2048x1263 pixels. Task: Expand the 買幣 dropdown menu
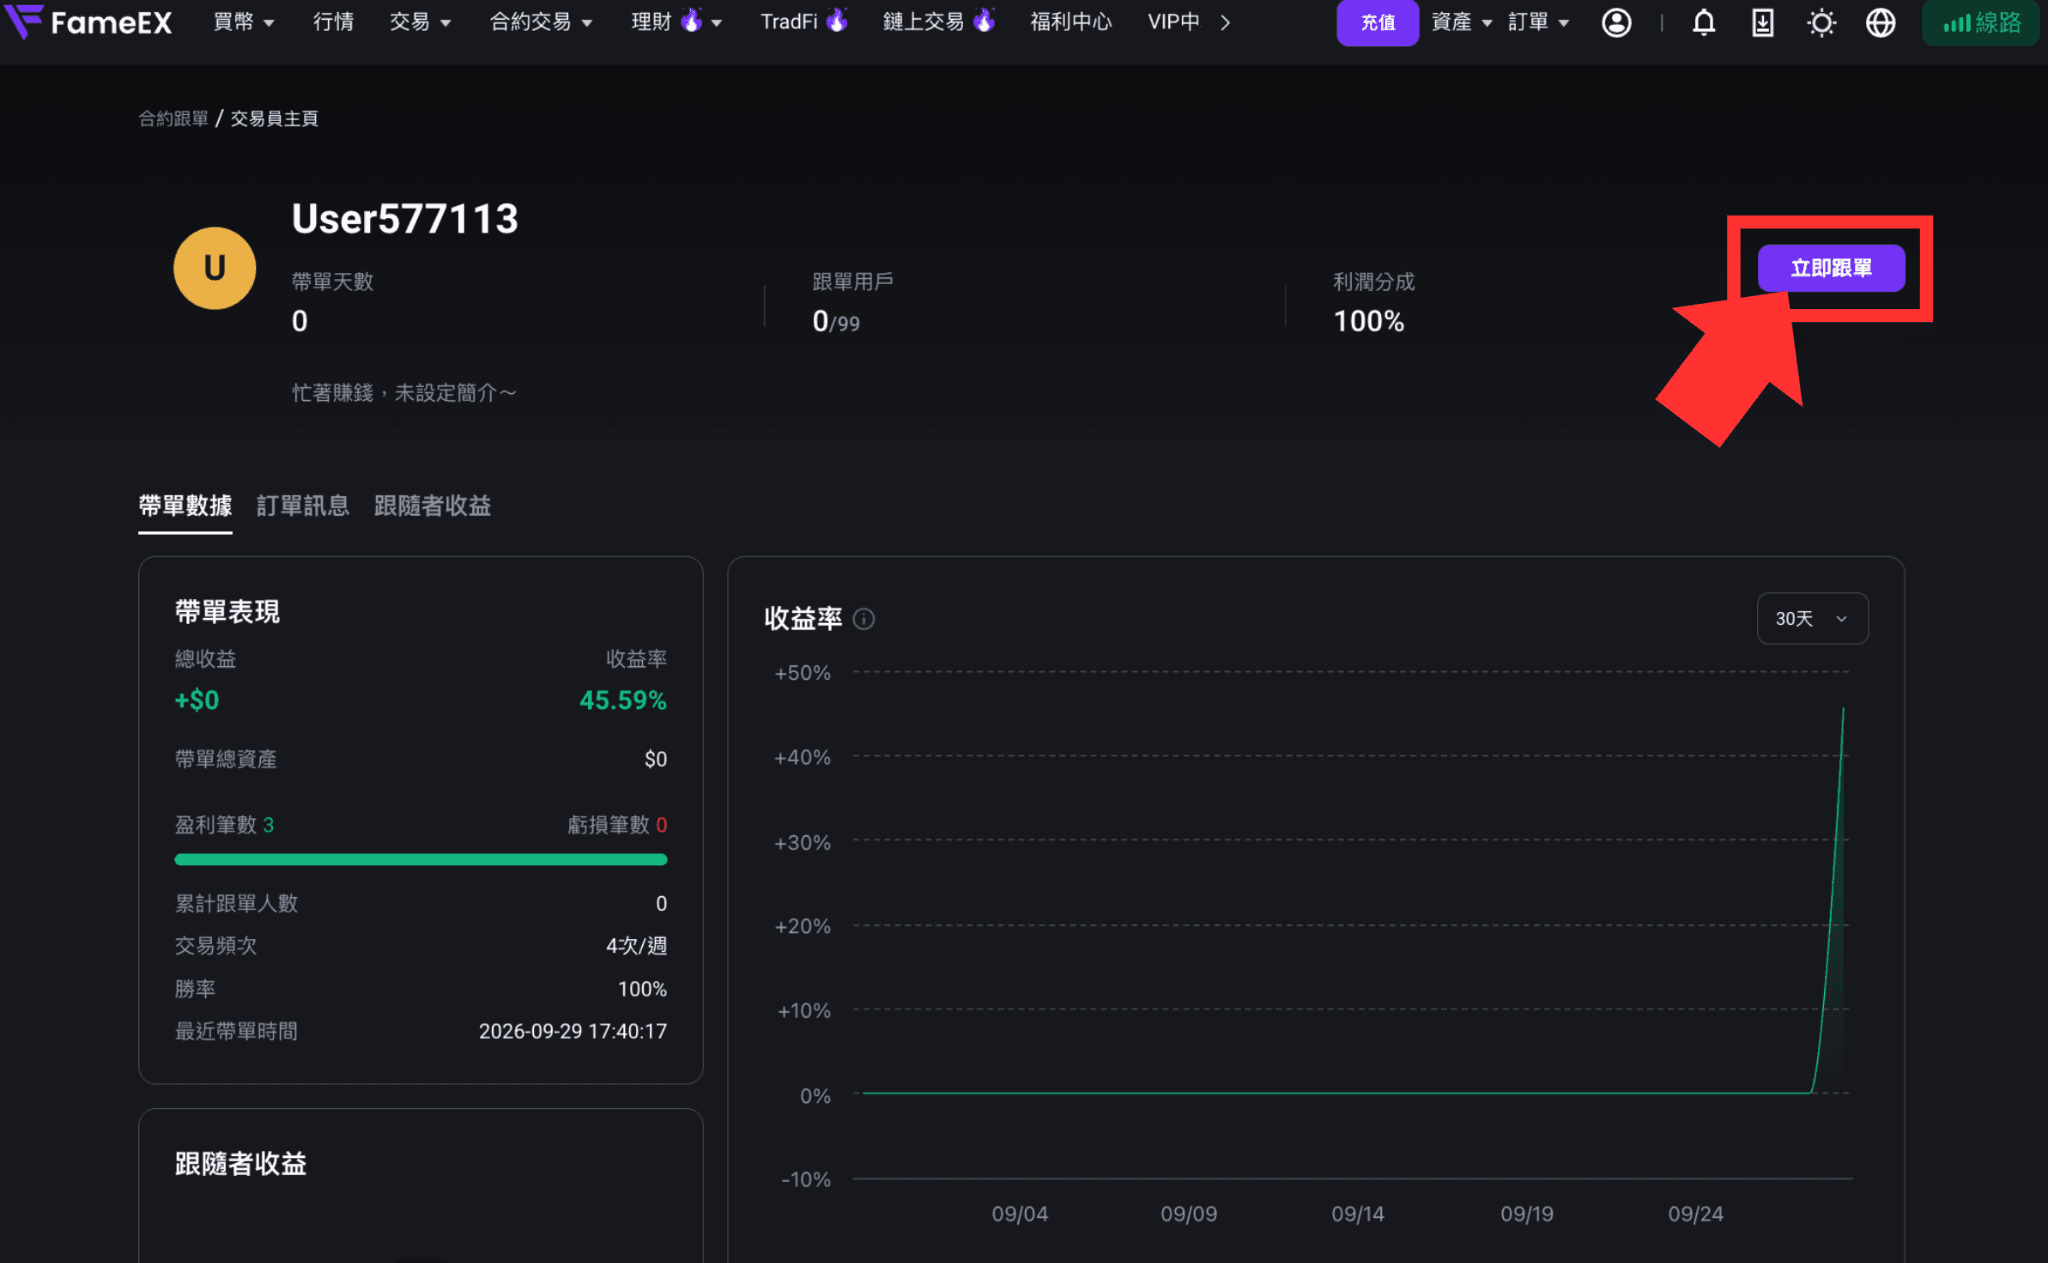point(243,22)
